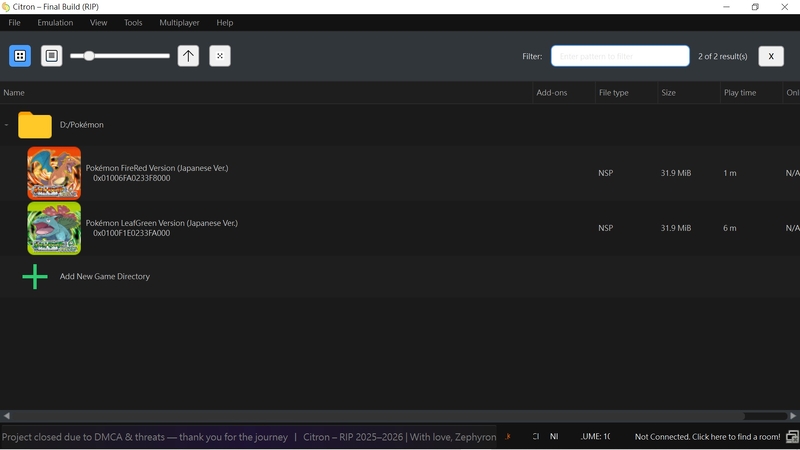Focus the filter pattern input field
Image resolution: width=800 pixels, height=450 pixels.
click(620, 56)
